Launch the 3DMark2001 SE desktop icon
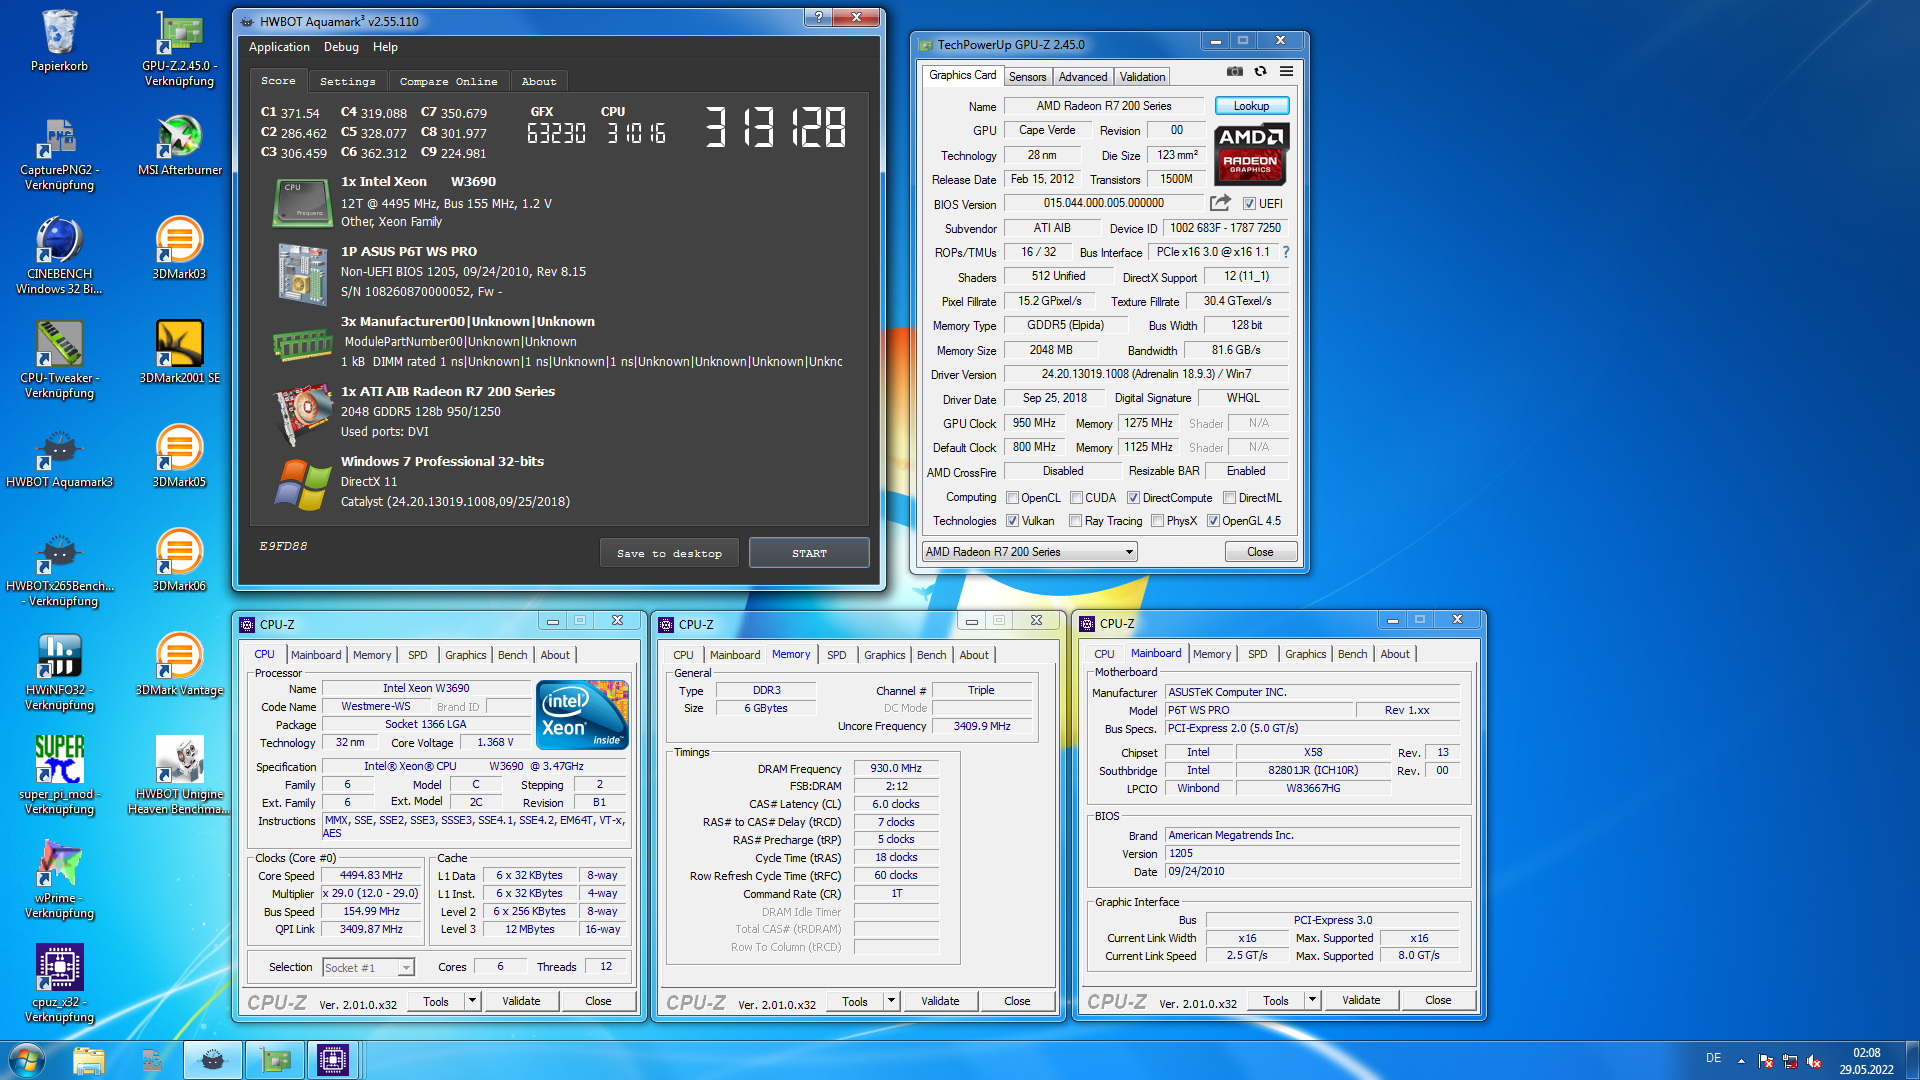 (179, 352)
